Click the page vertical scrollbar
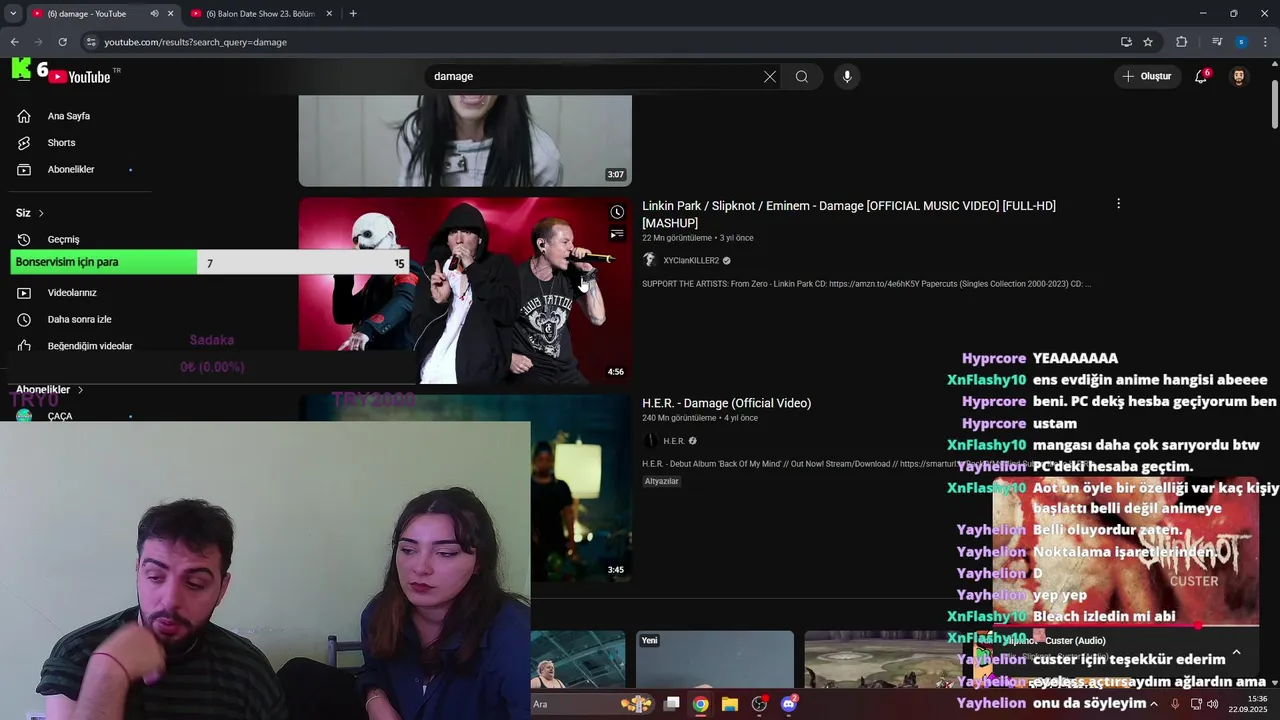 pos(1274,104)
